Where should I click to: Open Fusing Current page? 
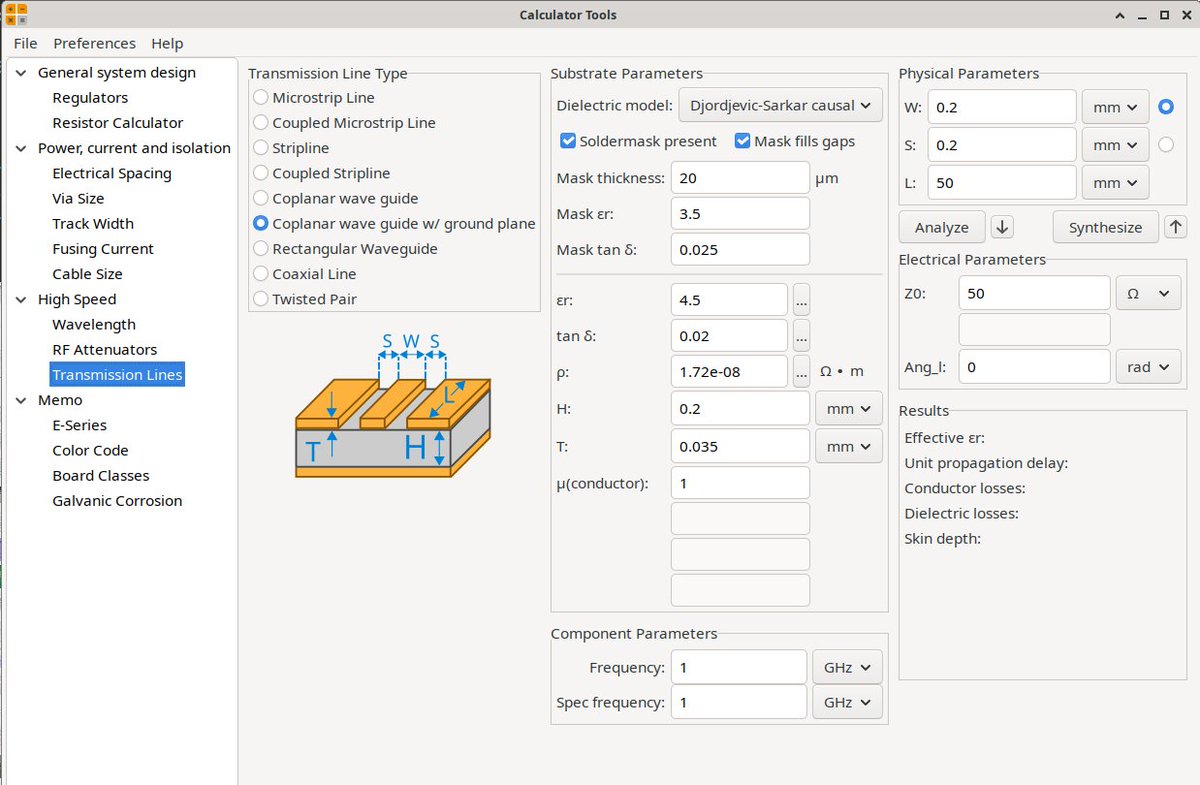pos(102,249)
